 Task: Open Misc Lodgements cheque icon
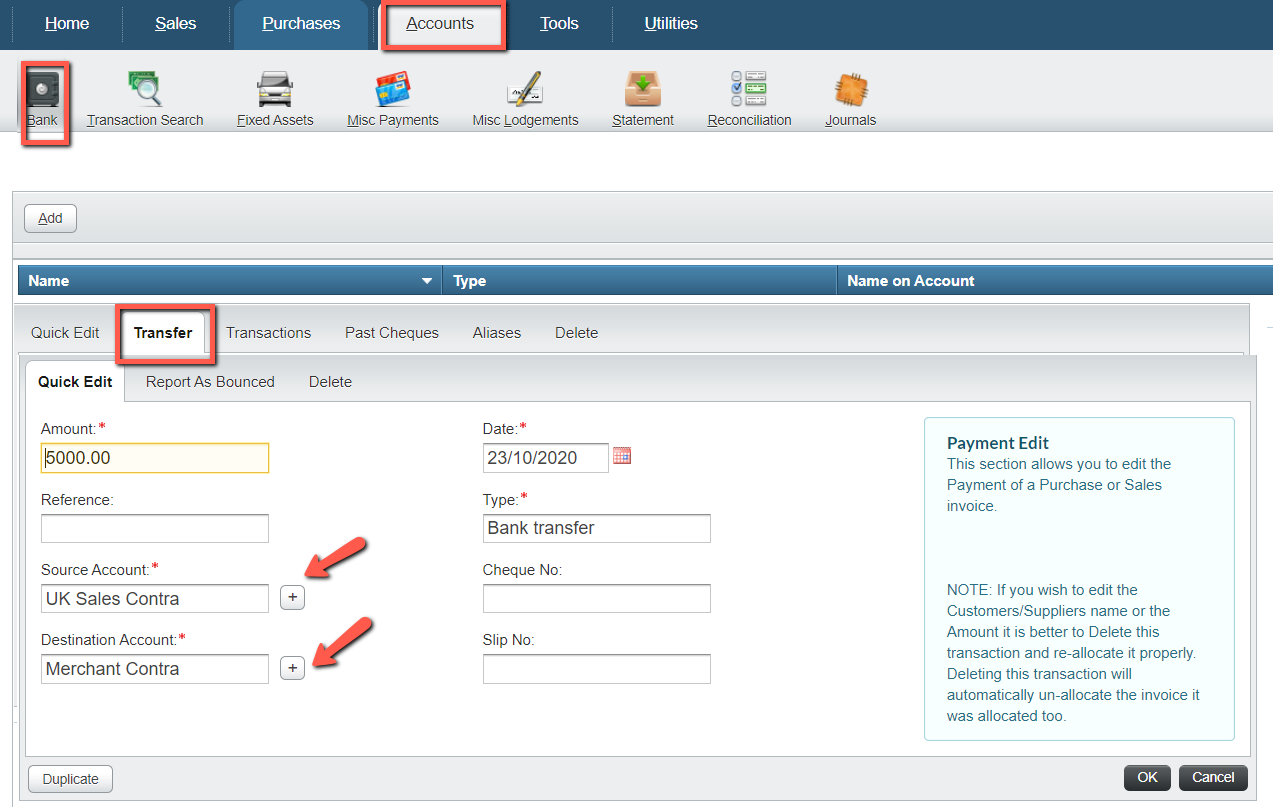525,90
